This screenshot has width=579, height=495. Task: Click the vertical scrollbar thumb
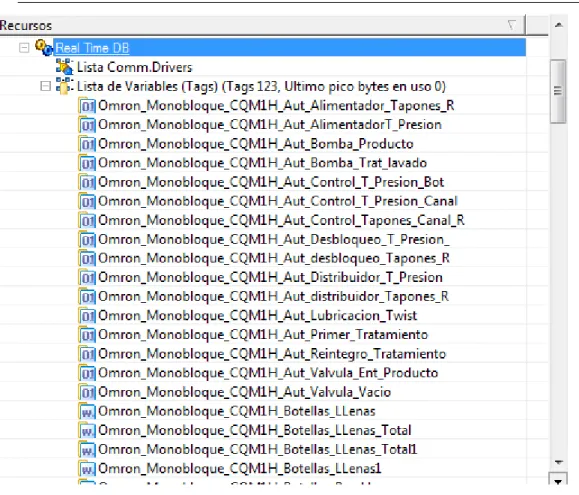click(x=558, y=91)
